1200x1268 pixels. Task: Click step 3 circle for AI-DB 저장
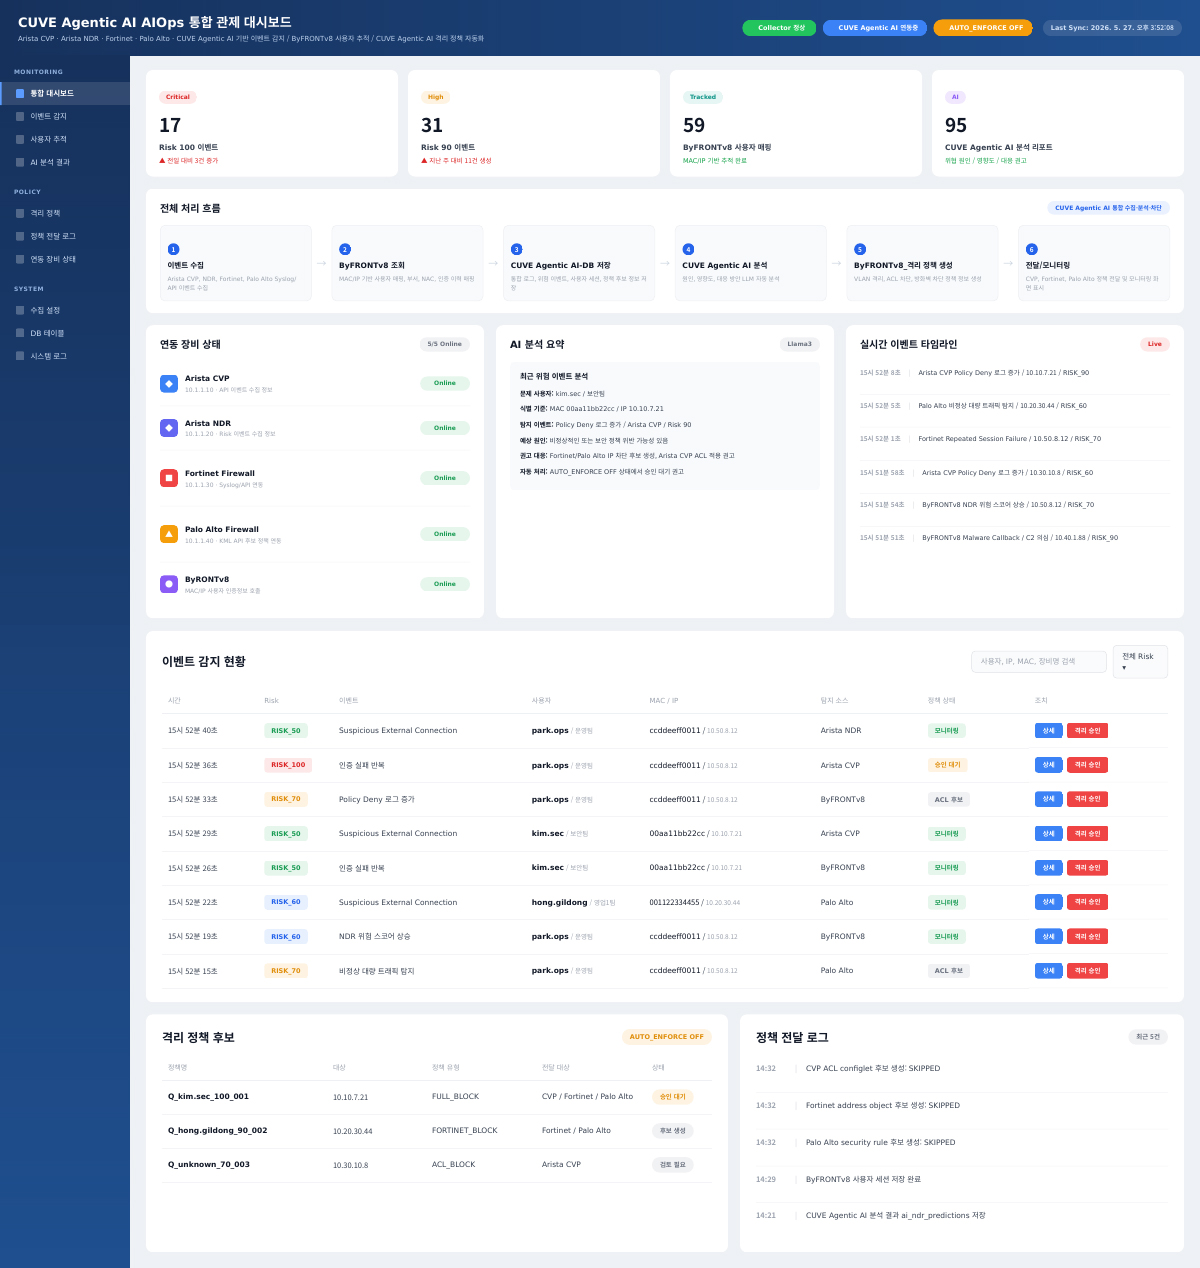pos(517,249)
